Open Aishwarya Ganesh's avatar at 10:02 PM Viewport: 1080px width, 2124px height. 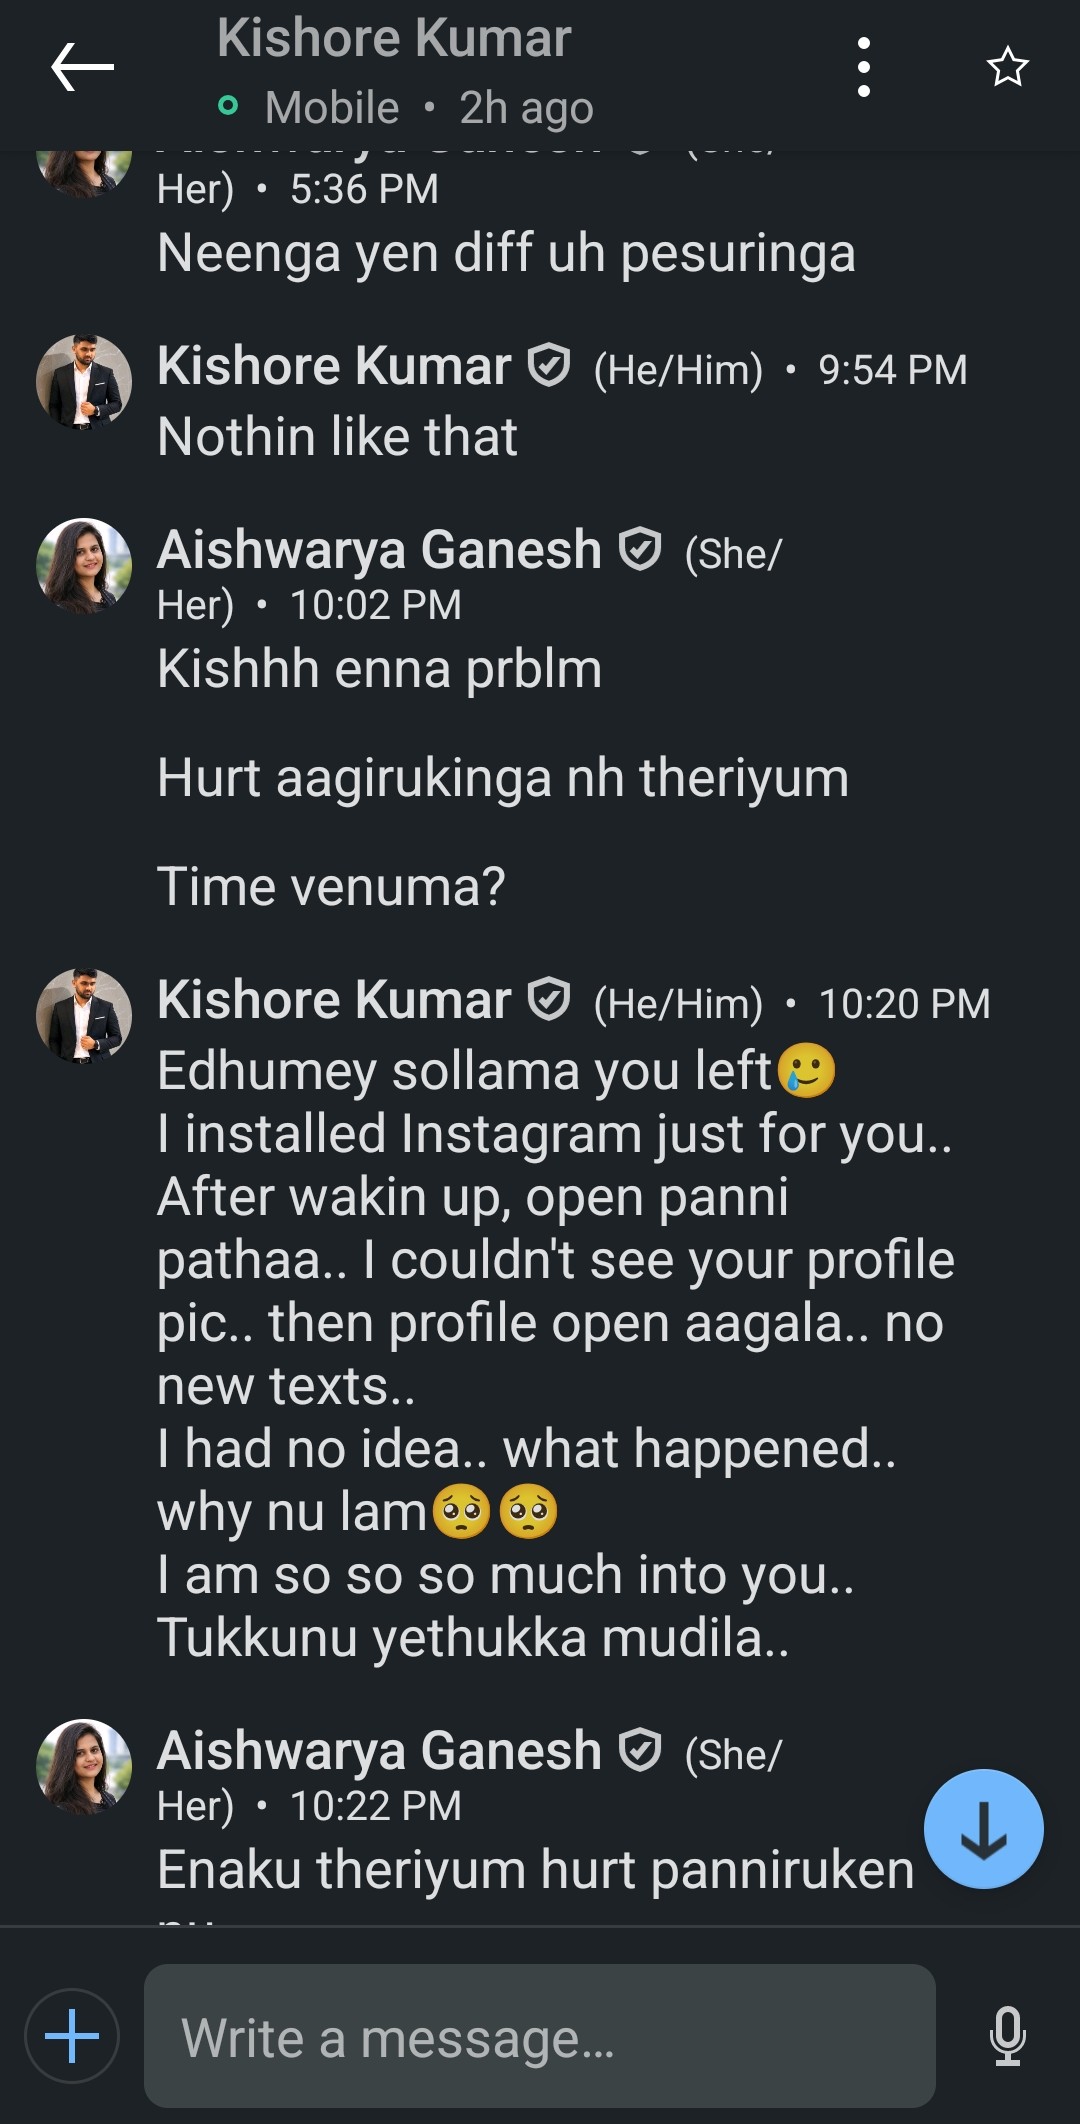pyautogui.click(x=84, y=566)
